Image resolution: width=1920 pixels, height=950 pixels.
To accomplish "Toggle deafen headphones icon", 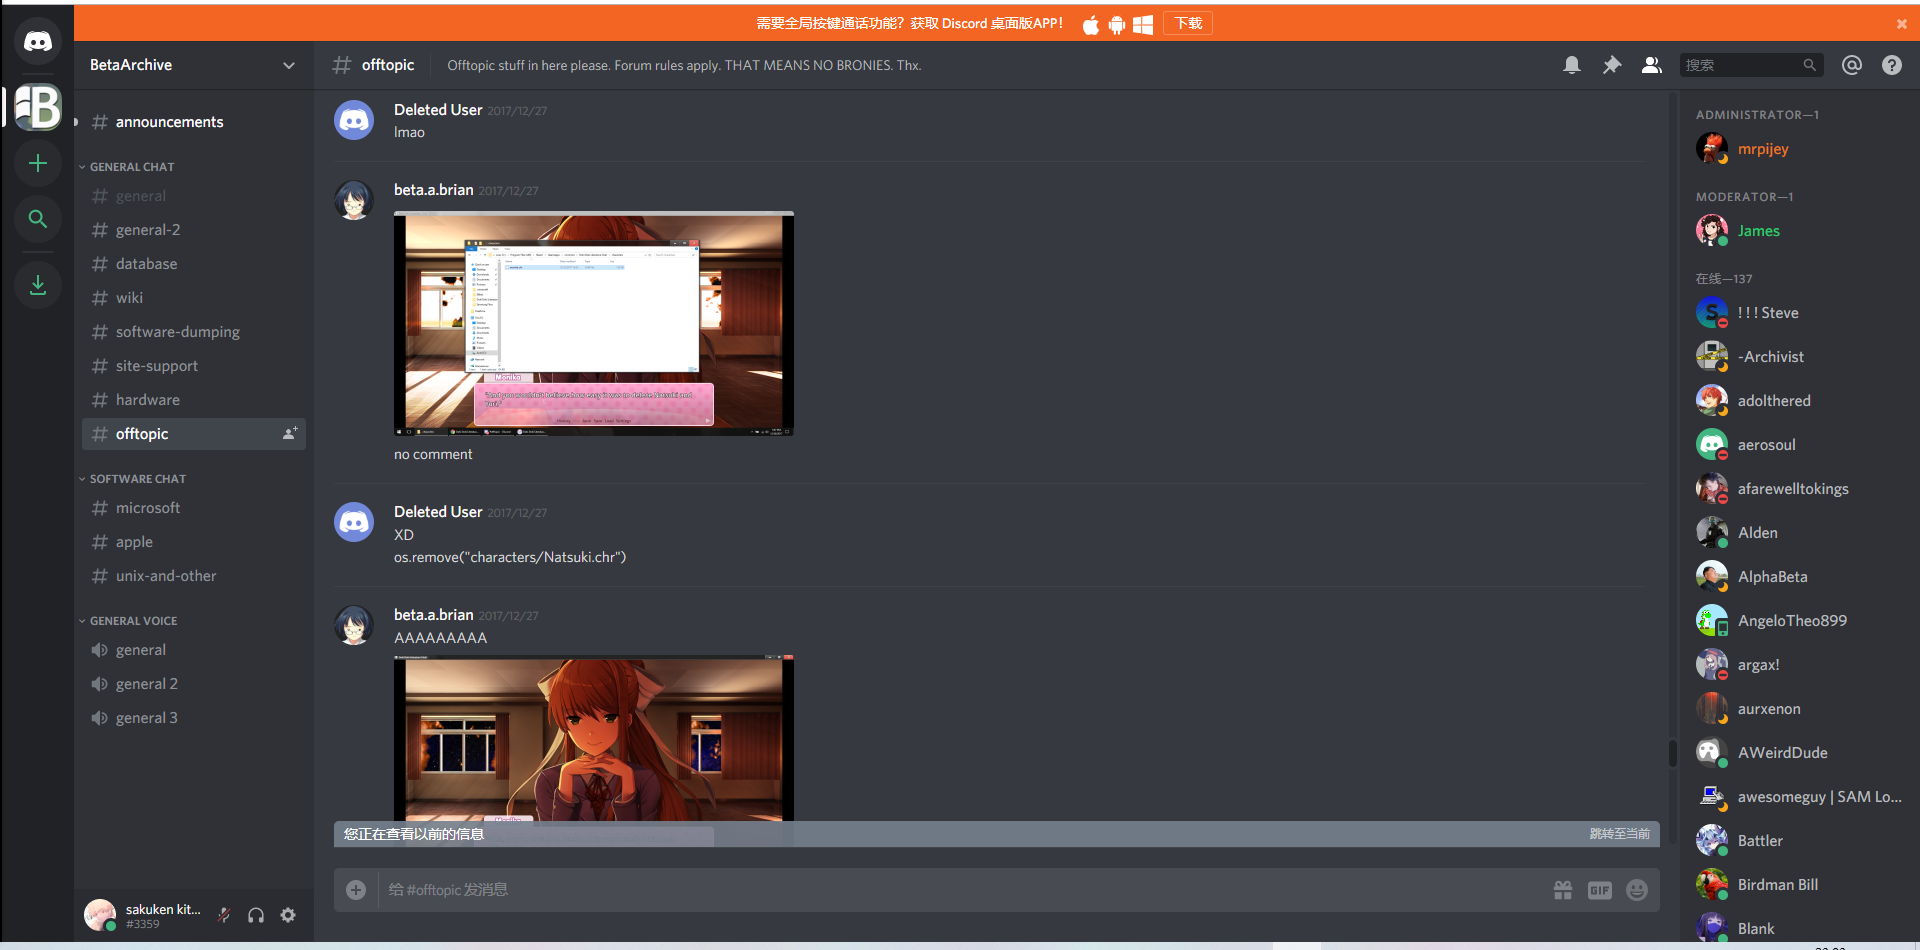I will [x=256, y=915].
